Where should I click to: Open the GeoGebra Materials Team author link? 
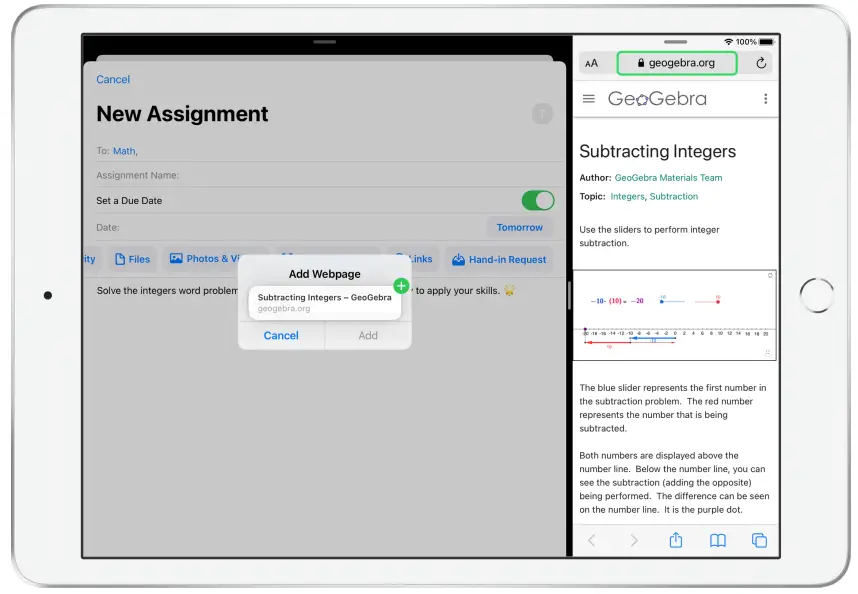coord(666,177)
